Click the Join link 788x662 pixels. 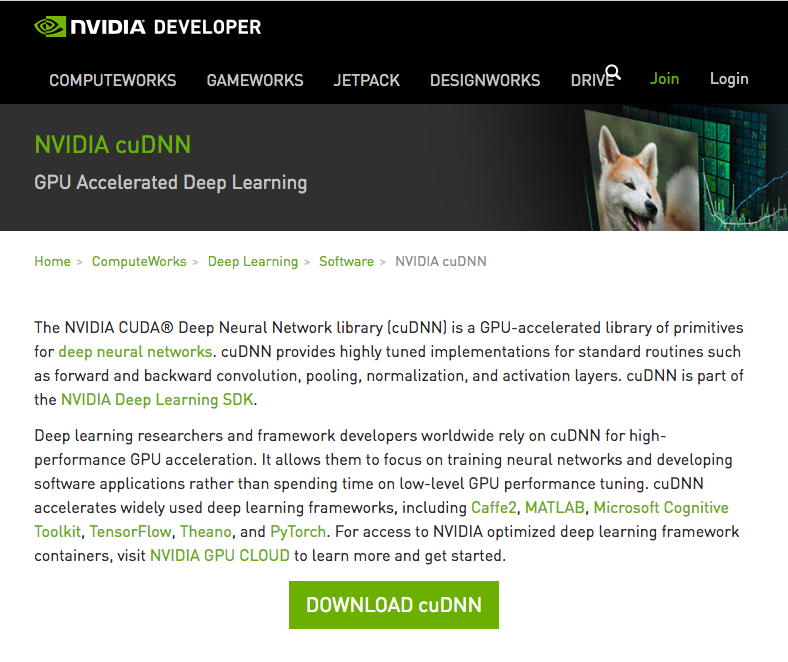point(664,78)
